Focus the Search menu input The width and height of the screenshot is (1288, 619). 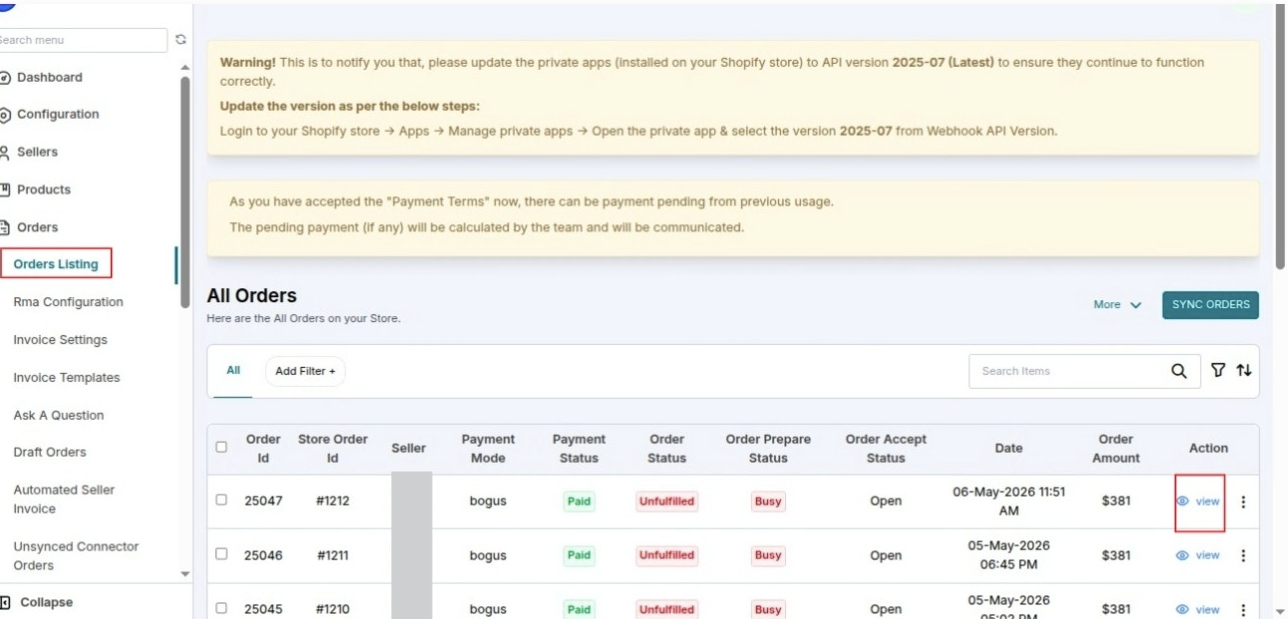coord(82,40)
